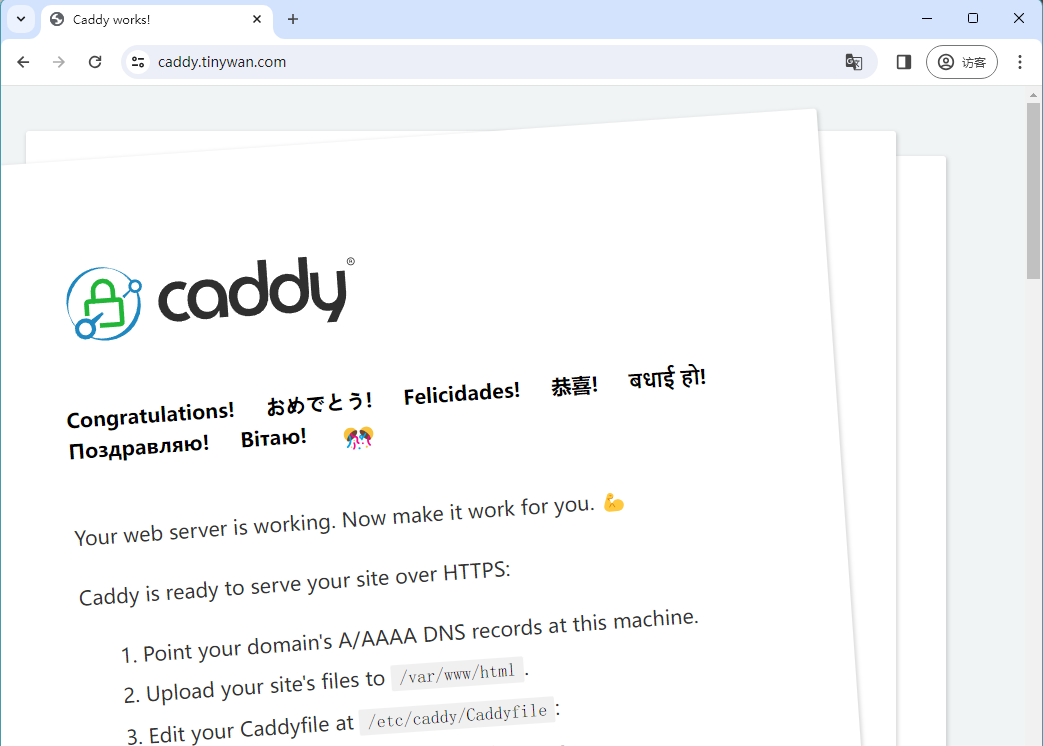Click the flexed biceps emoji
Viewport: 1043px width, 746px height.
(613, 503)
